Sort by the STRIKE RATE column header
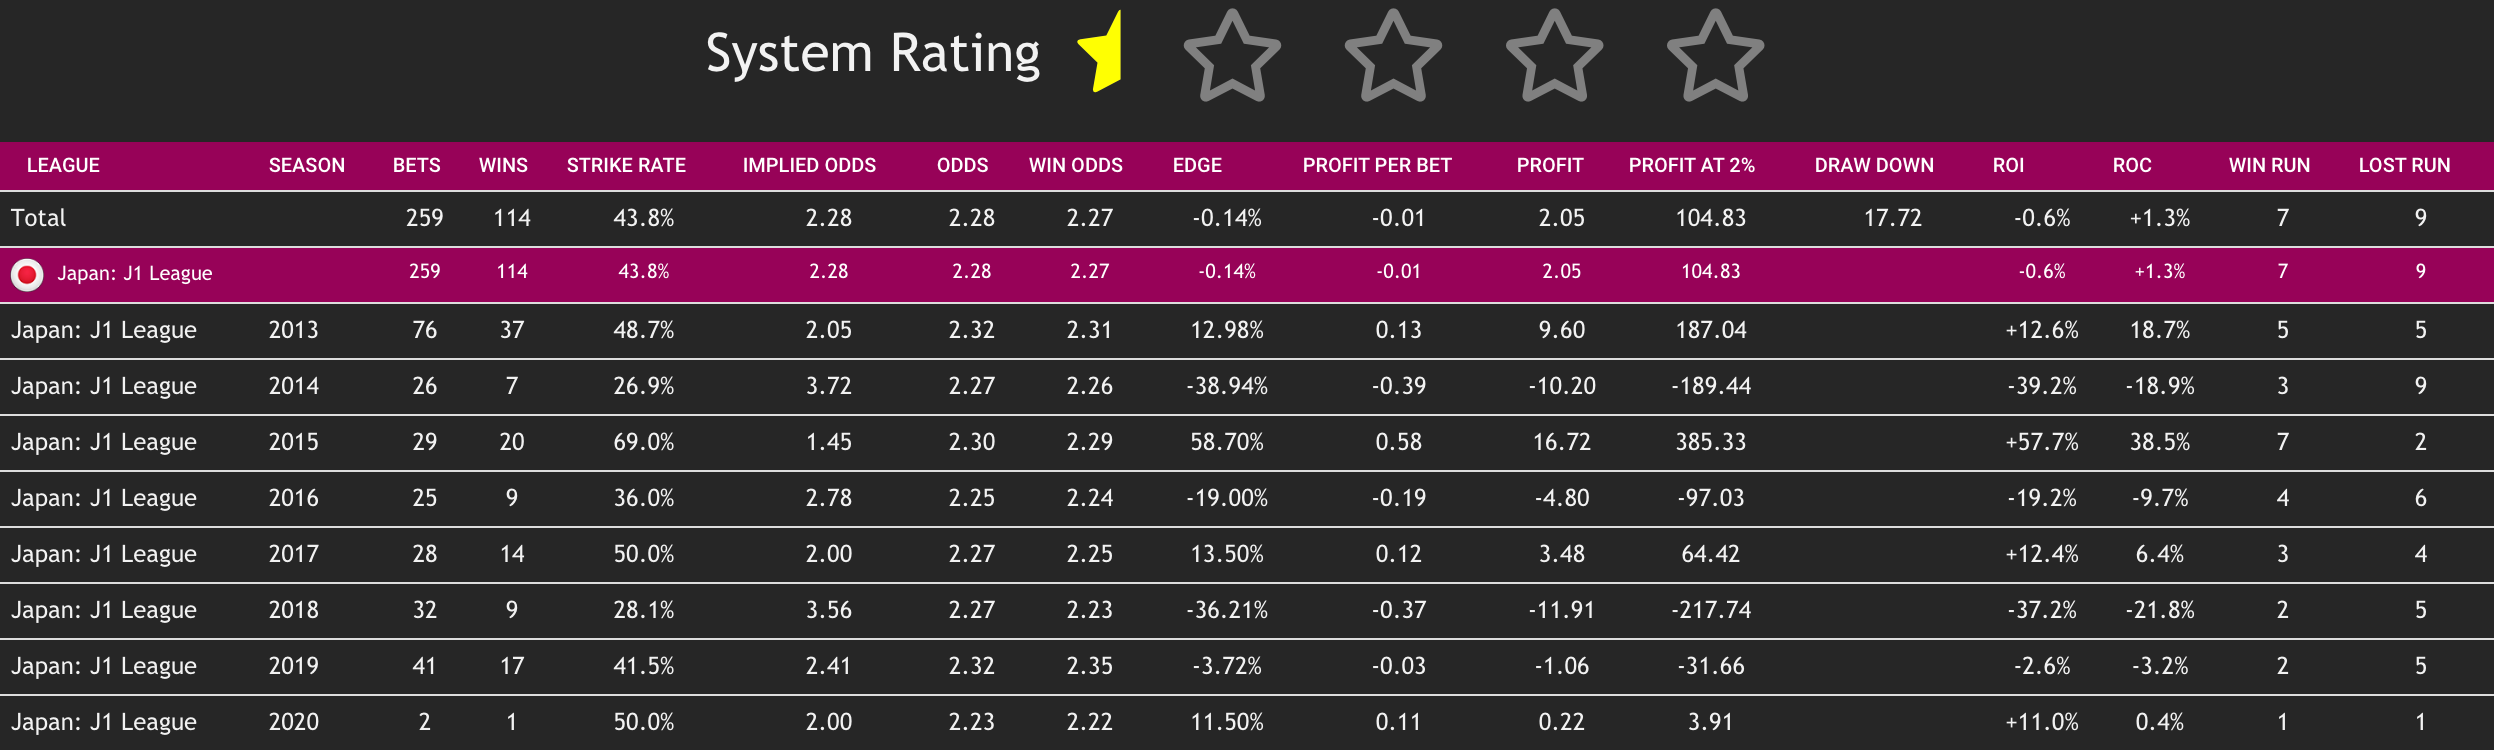Image resolution: width=2494 pixels, height=750 pixels. [x=626, y=166]
